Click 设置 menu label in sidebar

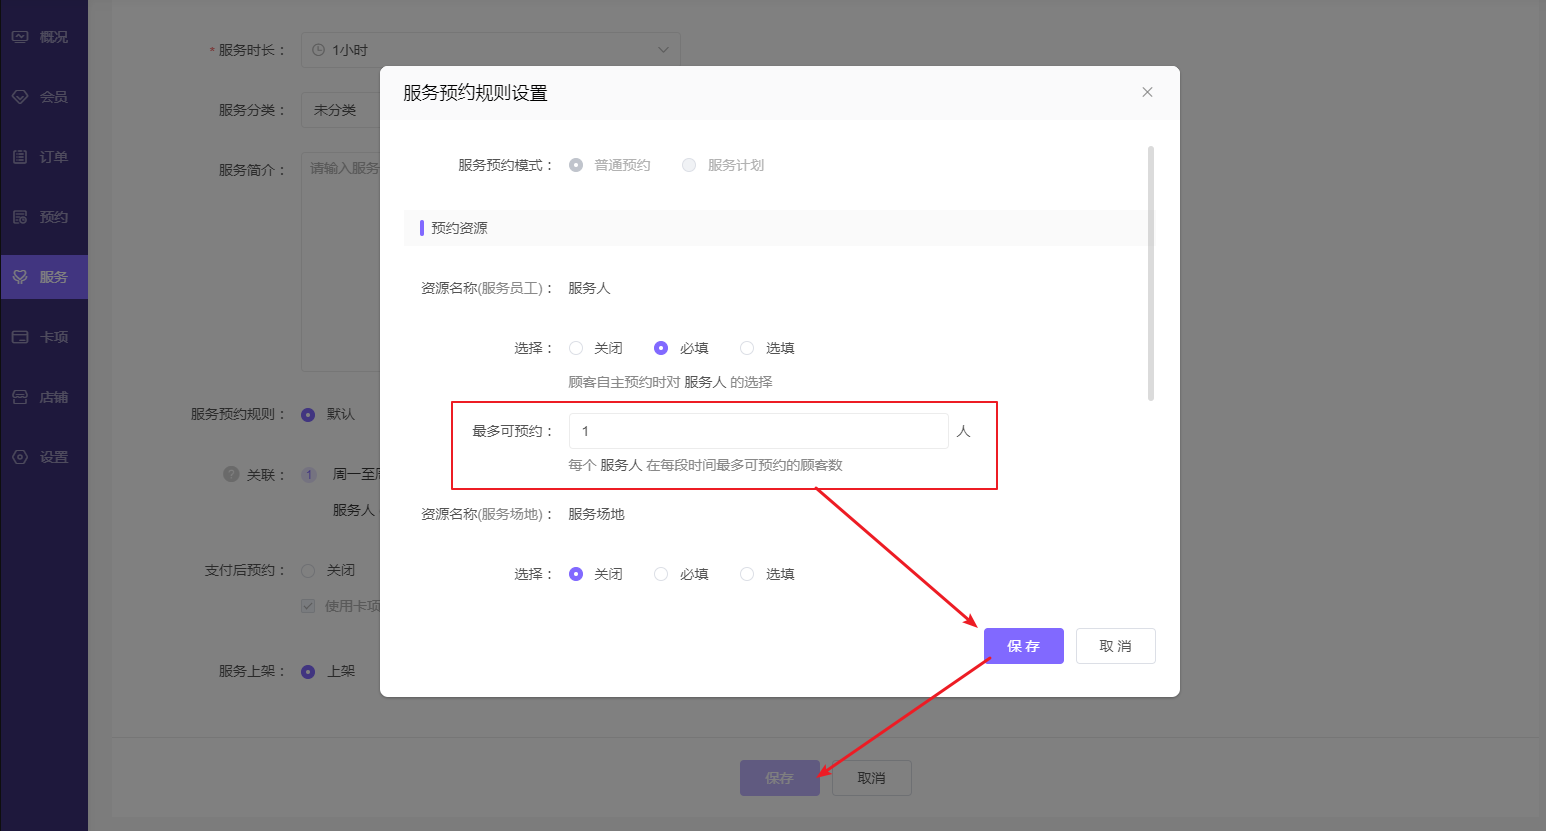(x=54, y=457)
